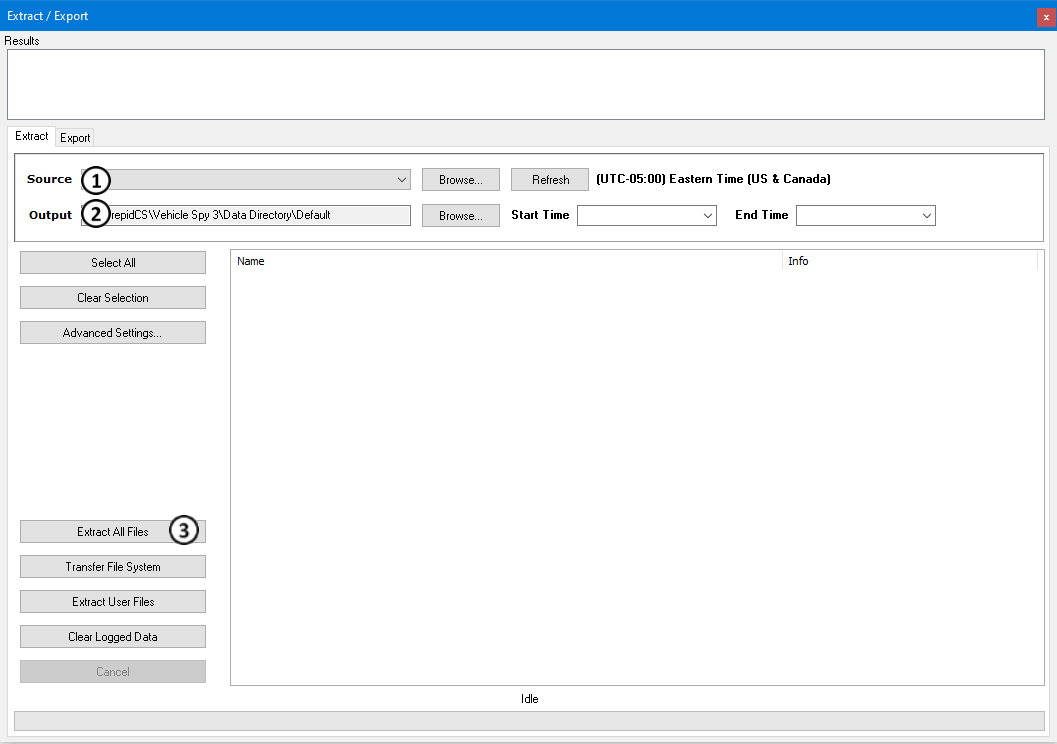This screenshot has width=1057, height=744.
Task: Open Advanced Settings dialog
Action: [x=113, y=333]
